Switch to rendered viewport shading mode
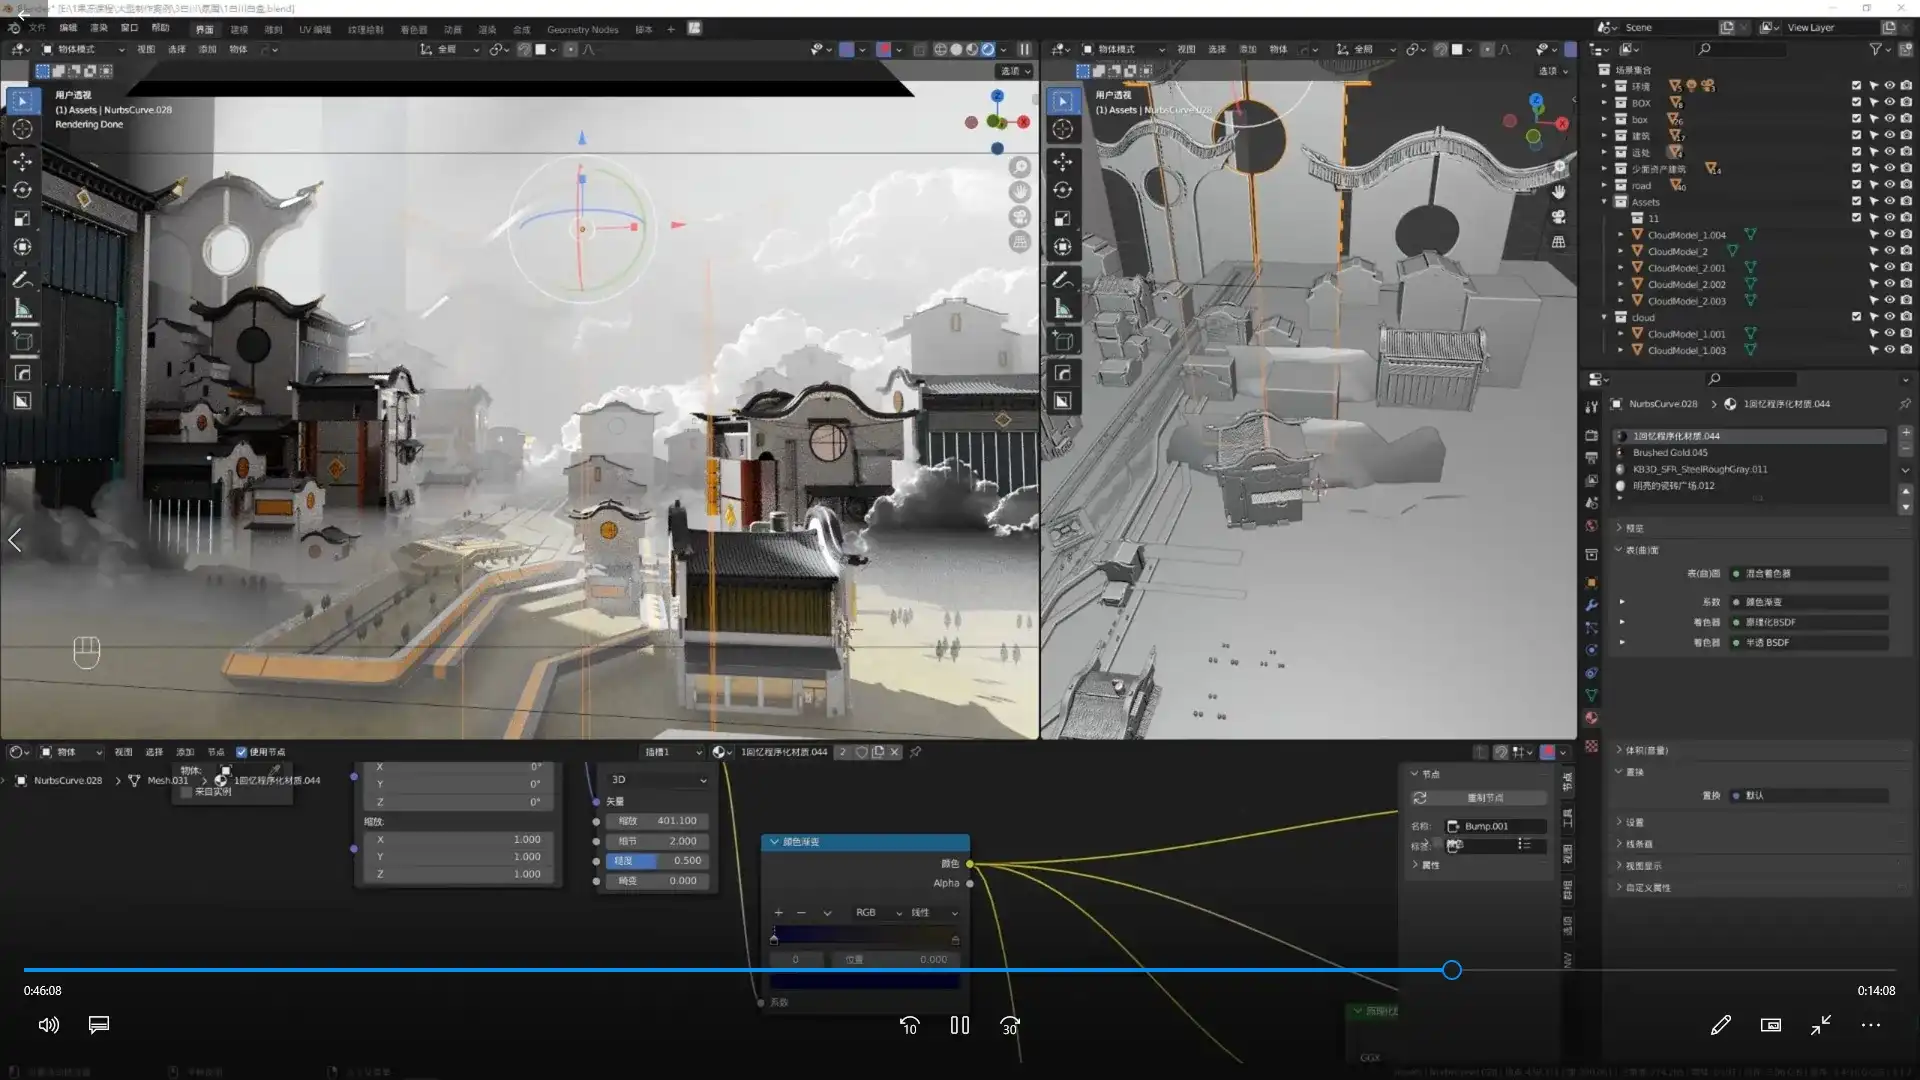The image size is (1920, 1080). pyautogui.click(x=988, y=49)
